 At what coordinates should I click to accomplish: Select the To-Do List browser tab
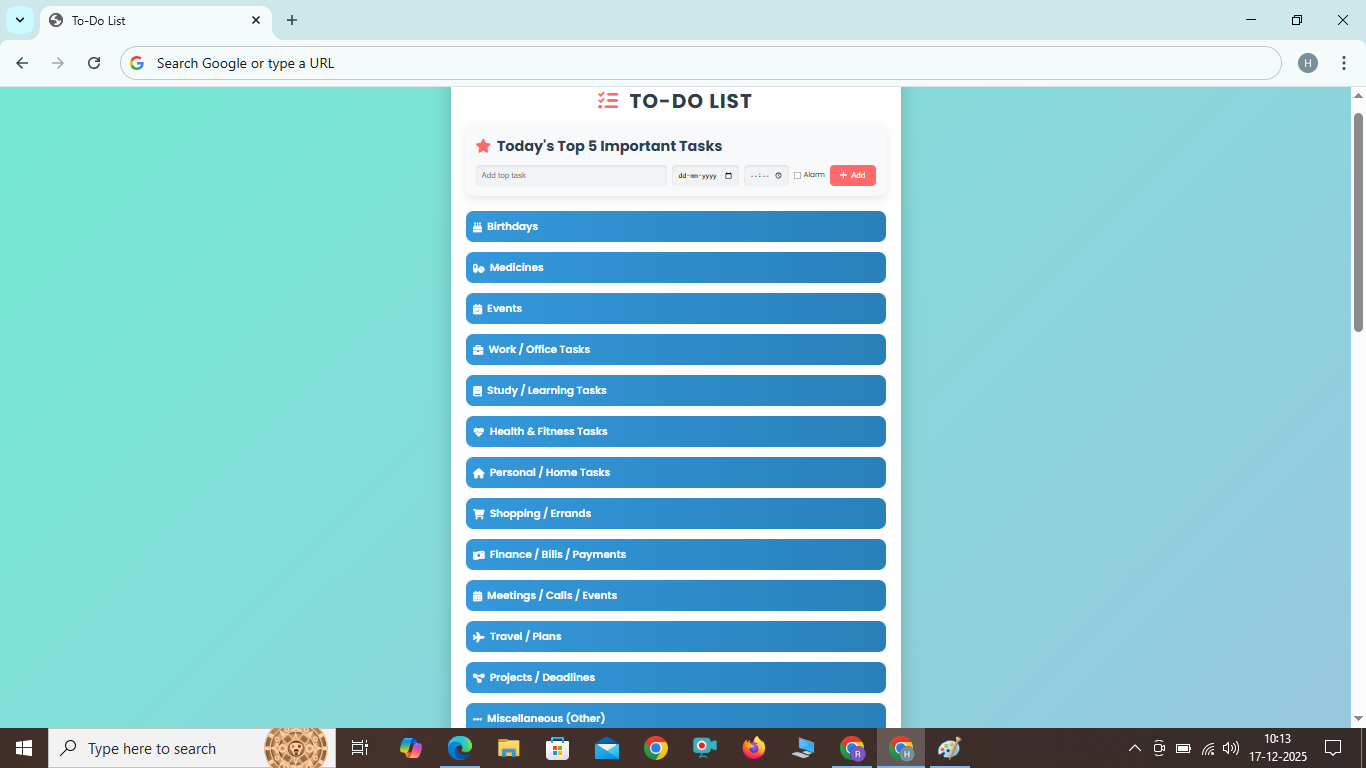(150, 20)
